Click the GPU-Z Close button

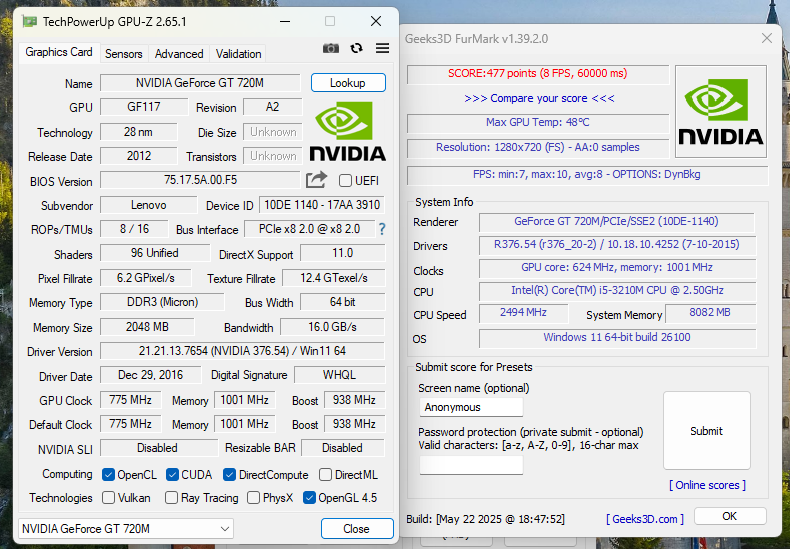pyautogui.click(x=357, y=529)
